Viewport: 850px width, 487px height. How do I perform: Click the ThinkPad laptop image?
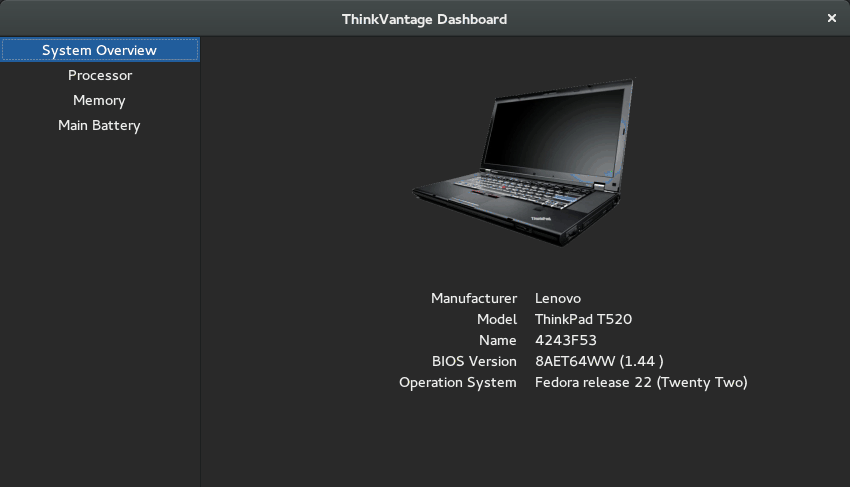pos(523,162)
